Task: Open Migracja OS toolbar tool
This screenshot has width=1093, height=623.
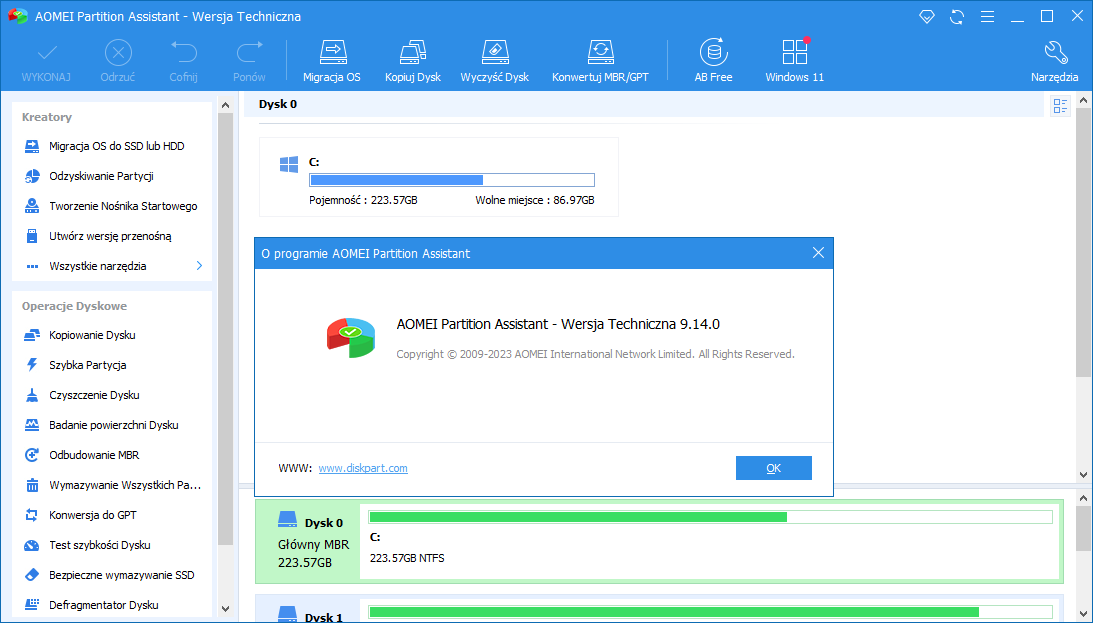Action: point(332,61)
